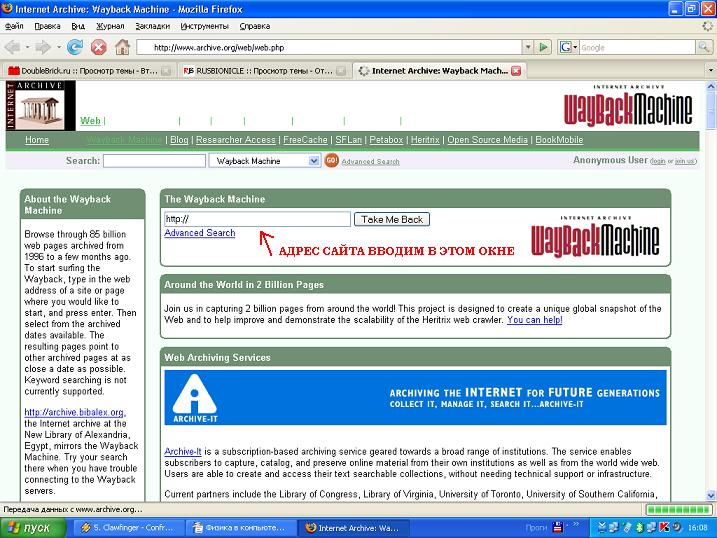Image resolution: width=717 pixels, height=538 pixels.
Task: Switch to the DoubleBrick.ru tab
Action: 87,71
